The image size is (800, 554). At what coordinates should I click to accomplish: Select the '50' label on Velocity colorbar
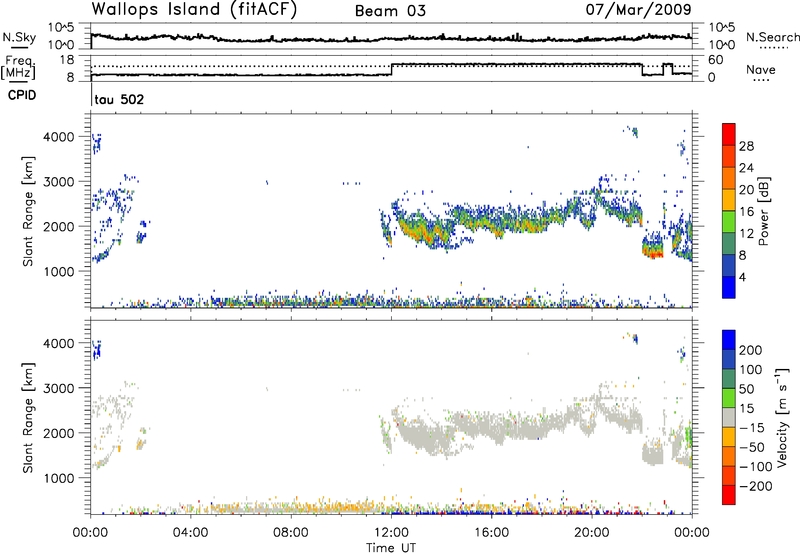(x=746, y=389)
